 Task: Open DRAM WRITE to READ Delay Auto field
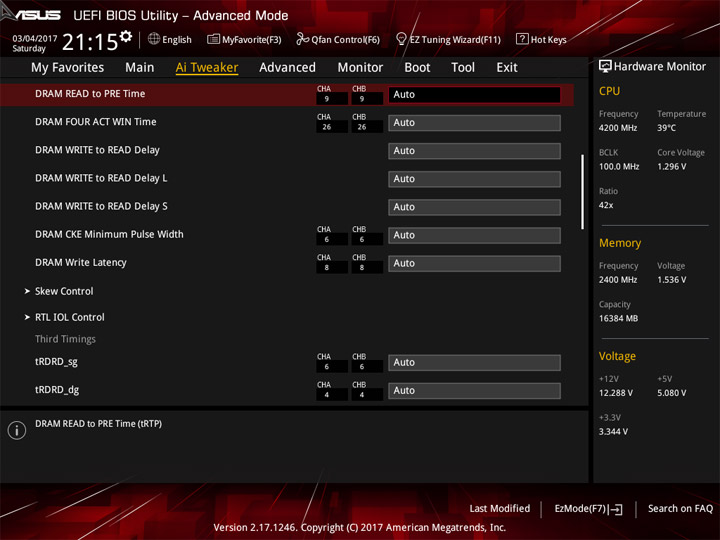[x=474, y=151]
